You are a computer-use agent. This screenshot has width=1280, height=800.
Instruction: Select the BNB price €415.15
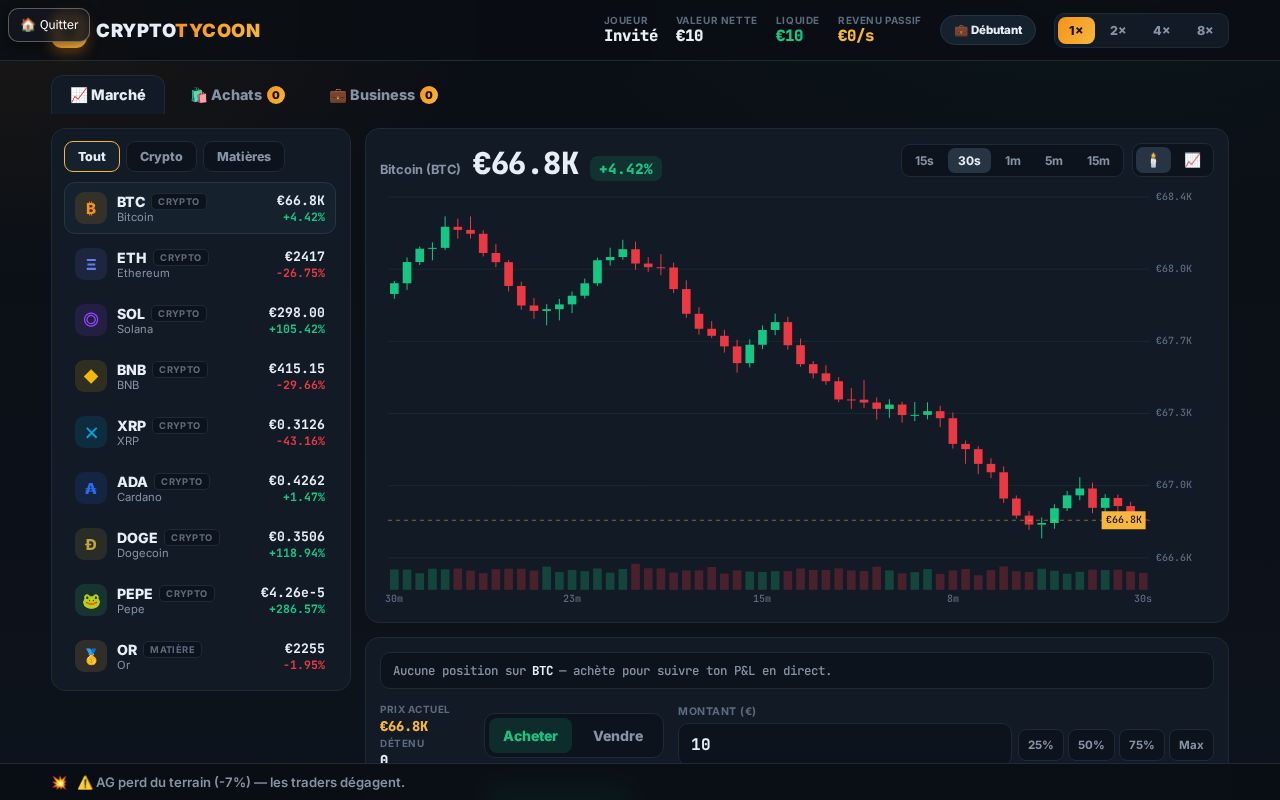tap(297, 369)
